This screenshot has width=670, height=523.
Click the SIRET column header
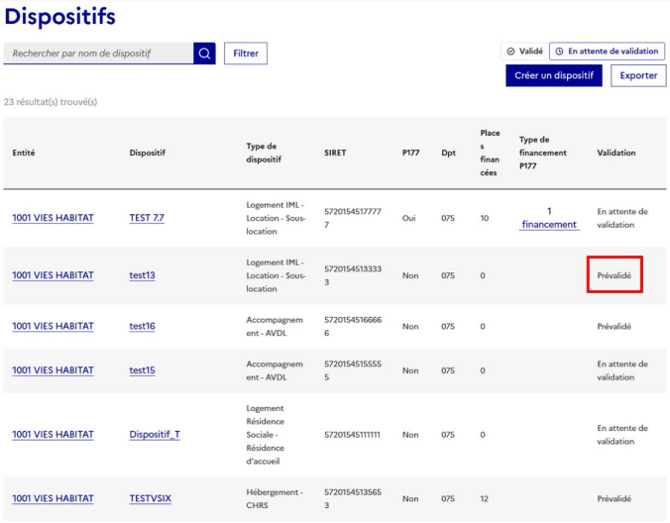pyautogui.click(x=335, y=153)
